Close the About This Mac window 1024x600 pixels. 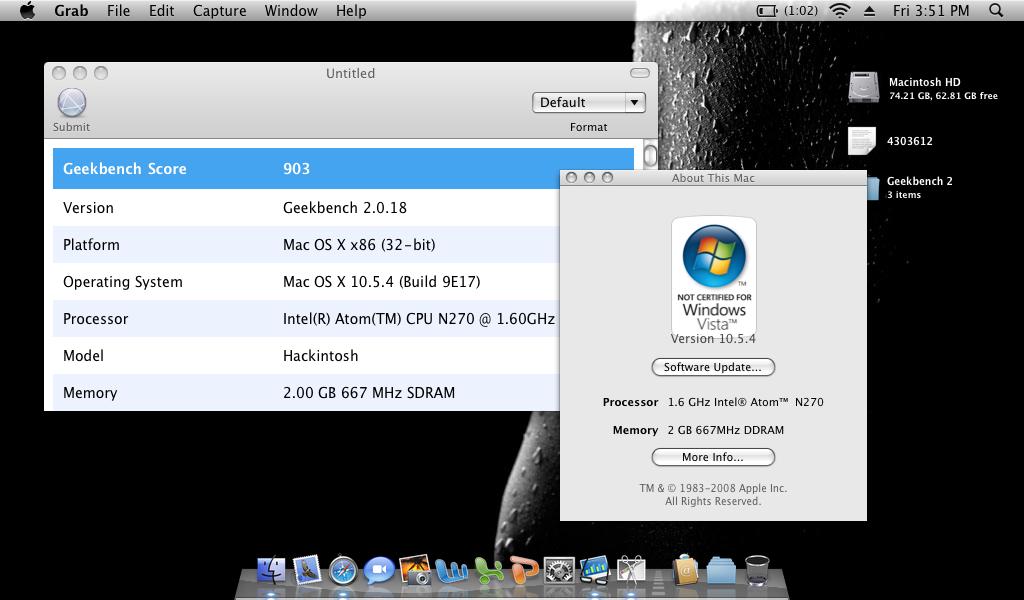click(571, 178)
